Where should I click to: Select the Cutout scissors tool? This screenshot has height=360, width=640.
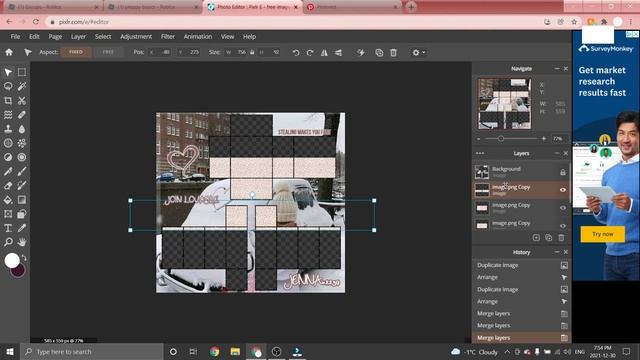coord(22,100)
